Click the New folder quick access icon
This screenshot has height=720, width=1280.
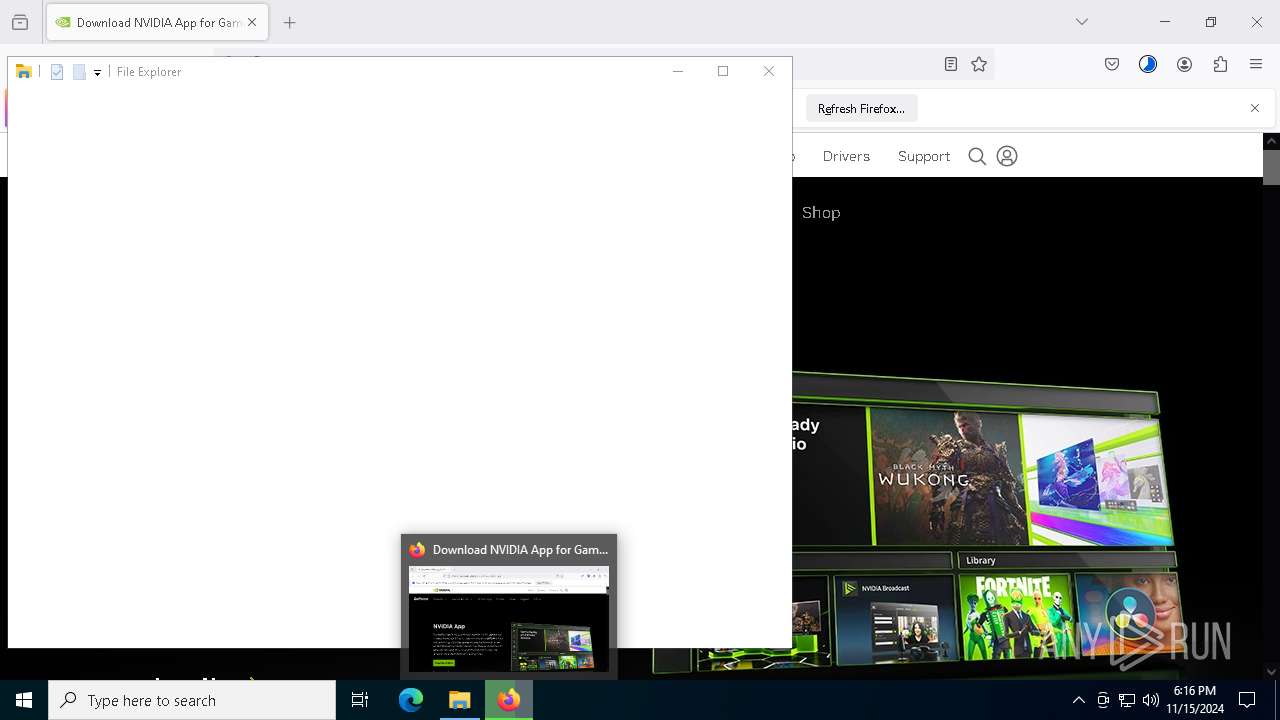[79, 72]
